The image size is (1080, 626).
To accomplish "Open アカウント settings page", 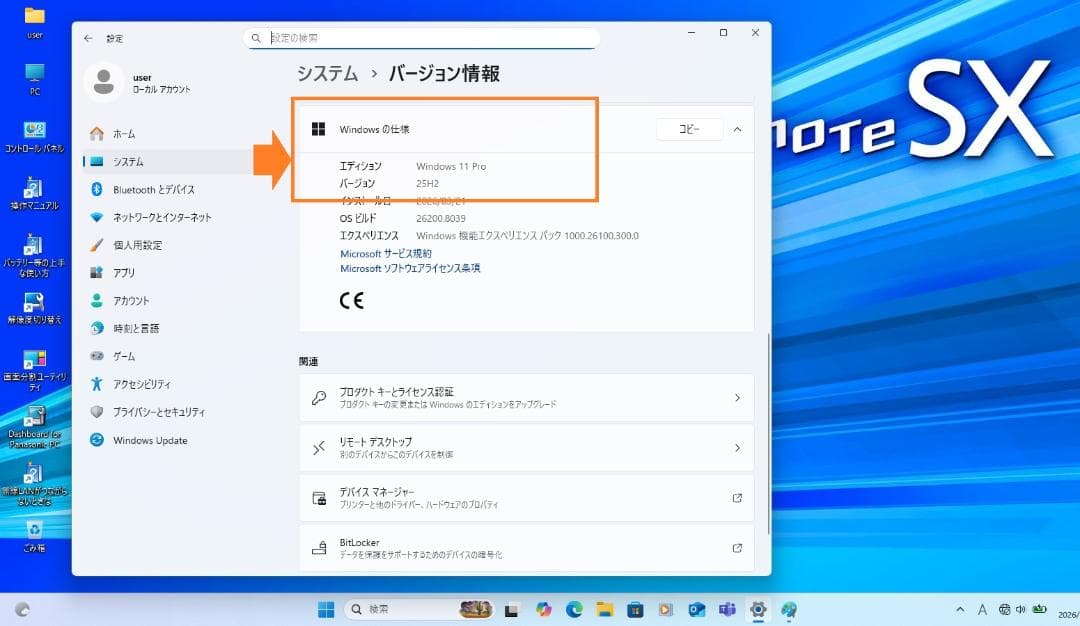I will (x=169, y=300).
